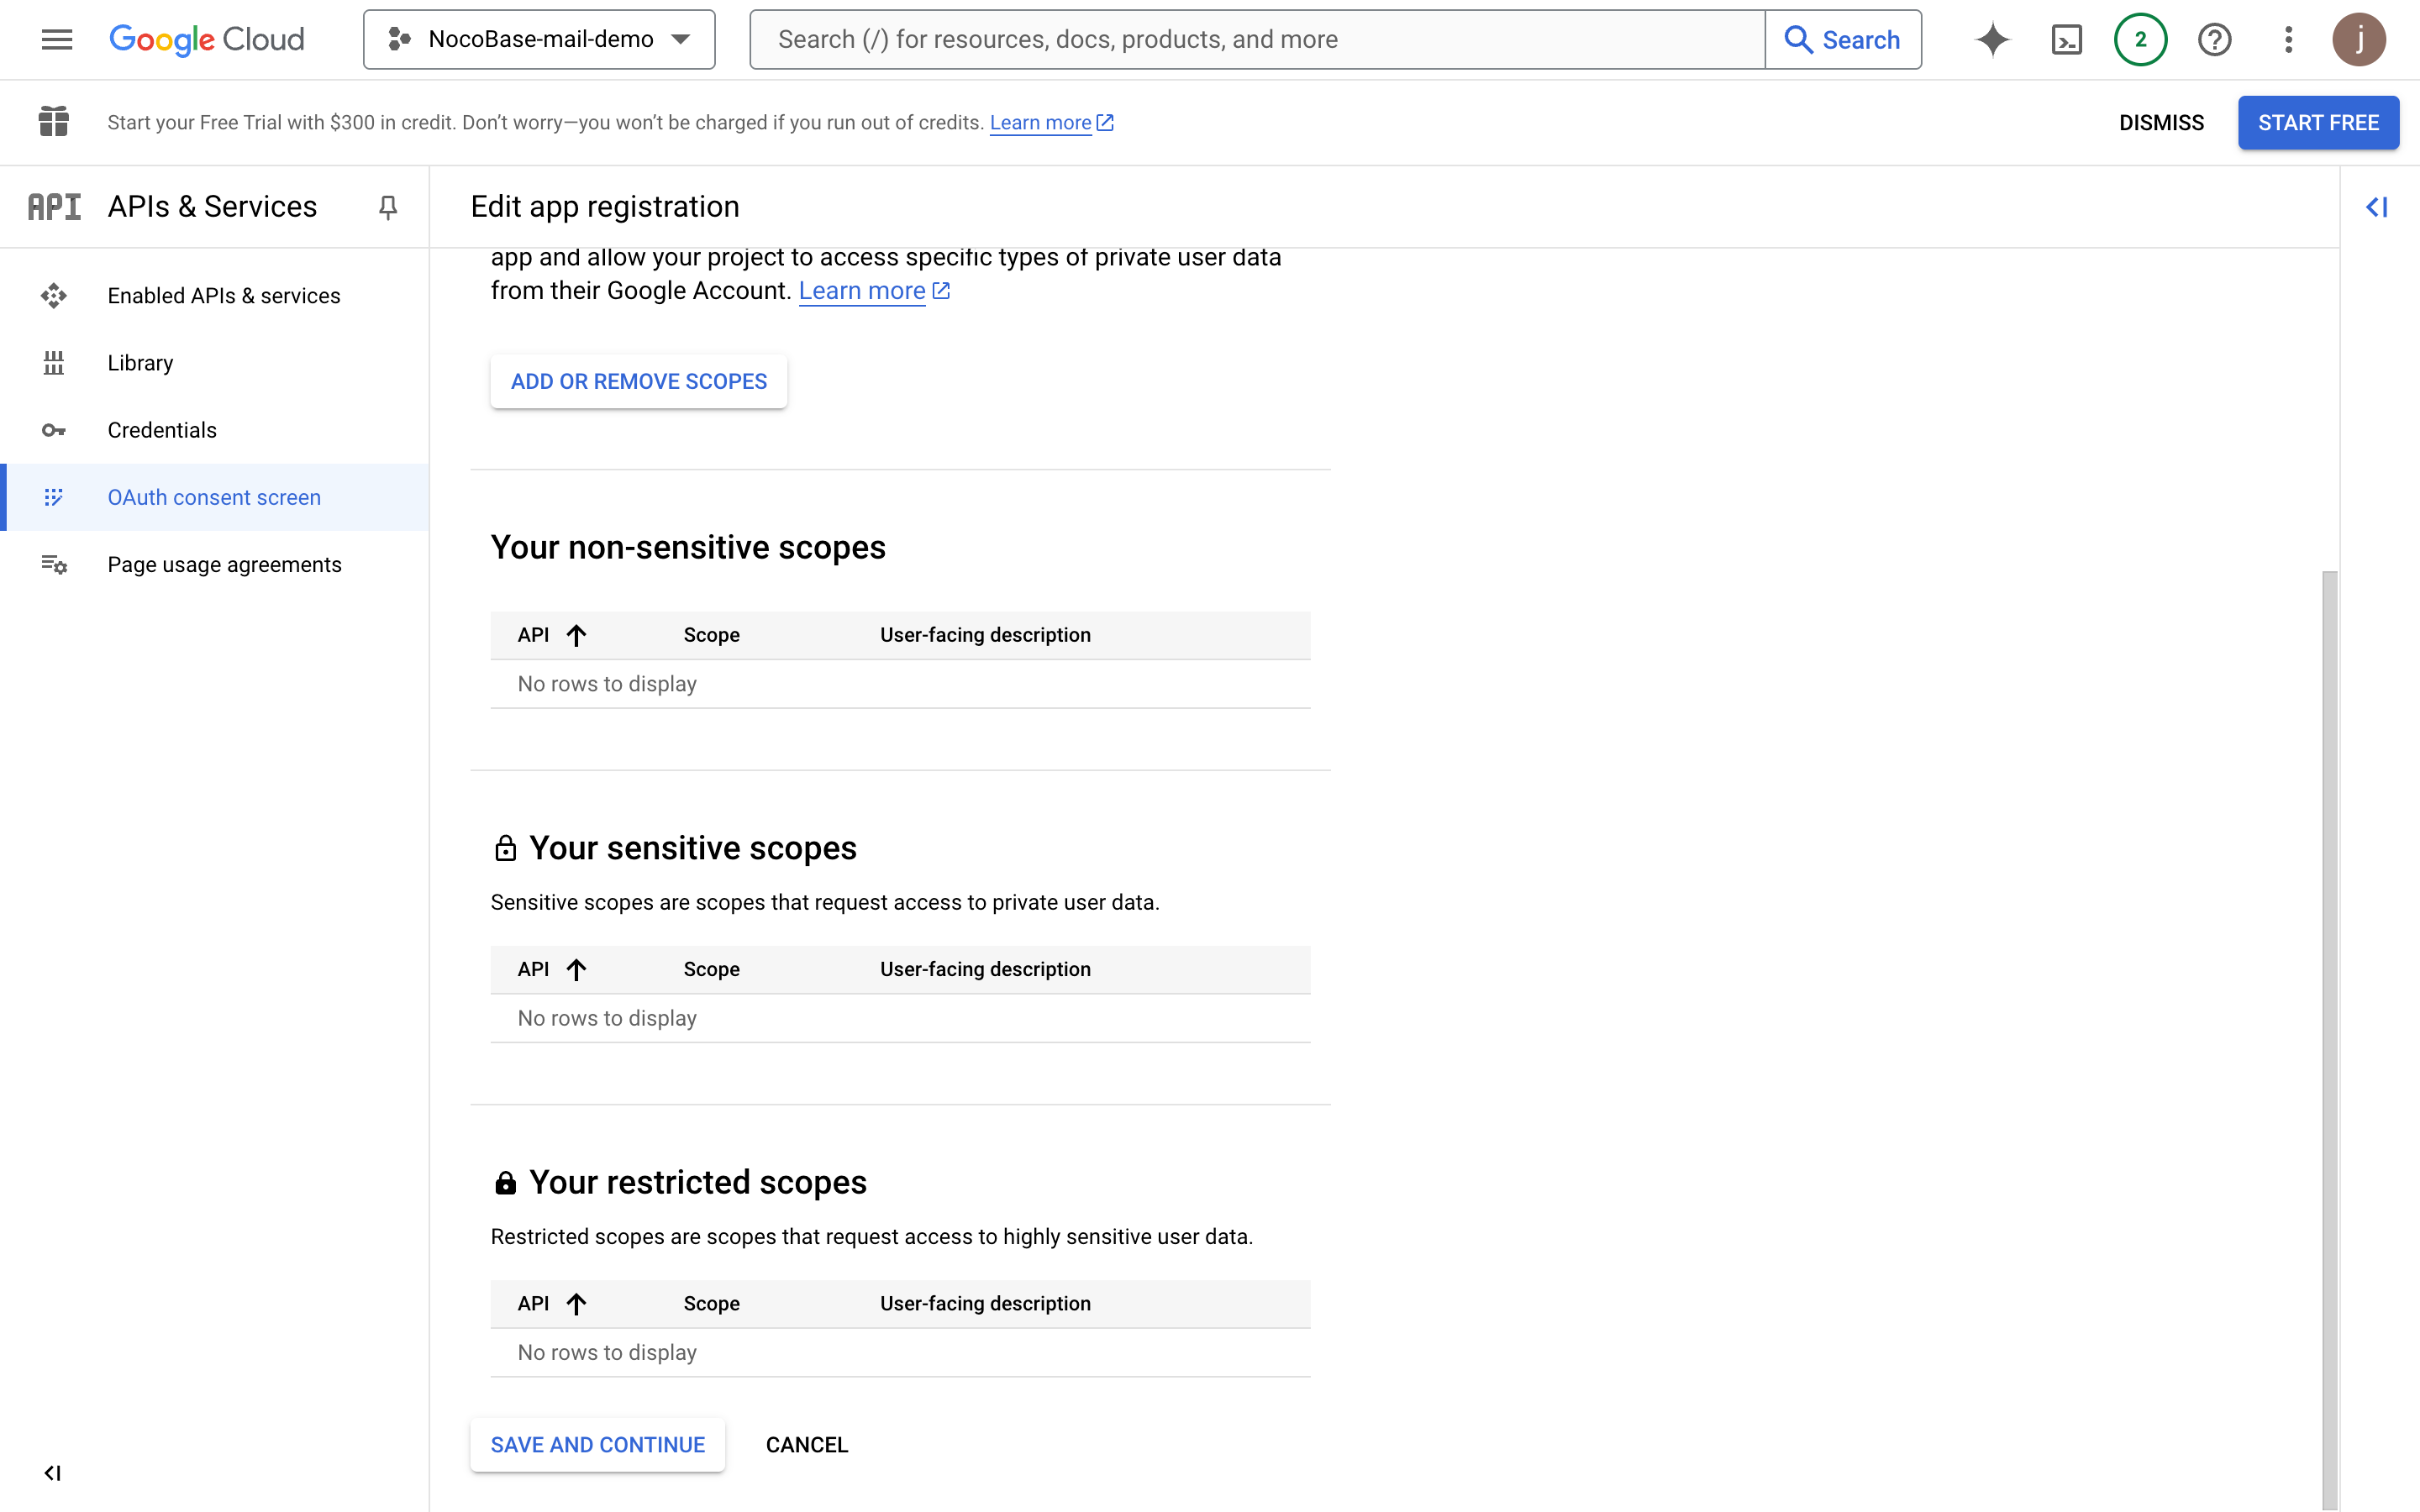Open the NocoBase-mail-demo project selector

(x=539, y=39)
